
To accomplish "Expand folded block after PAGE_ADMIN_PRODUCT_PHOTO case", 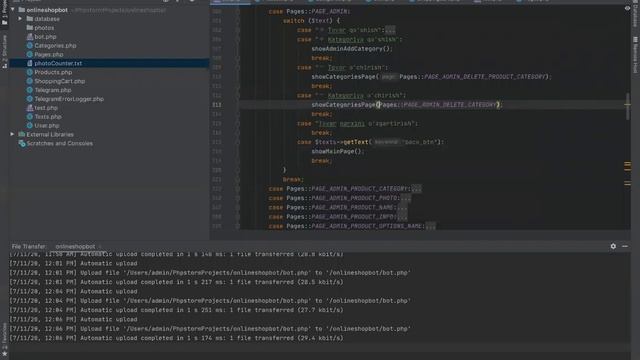I will coord(406,198).
